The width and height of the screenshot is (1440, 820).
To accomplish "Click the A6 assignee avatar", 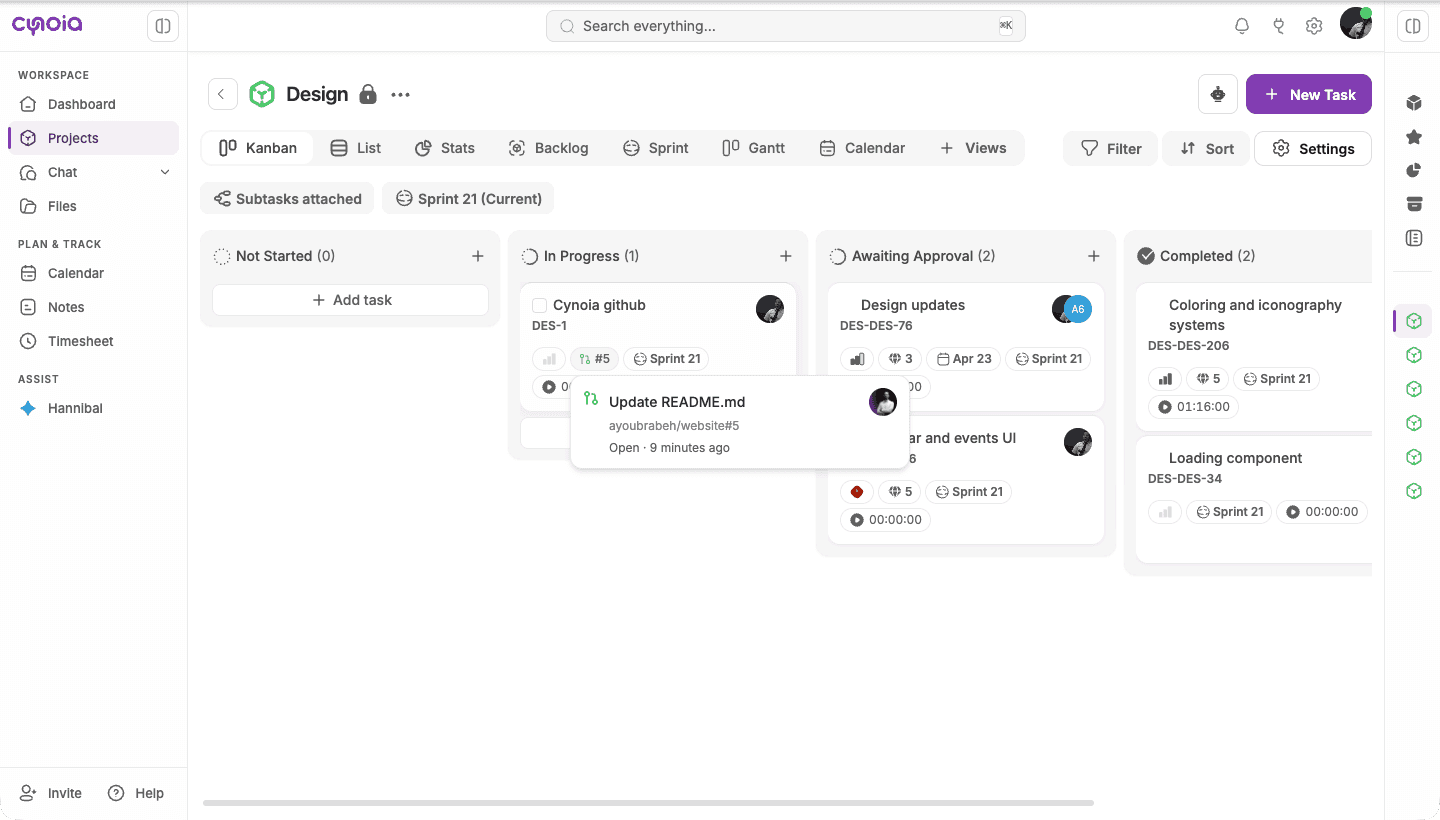I will click(x=1078, y=309).
